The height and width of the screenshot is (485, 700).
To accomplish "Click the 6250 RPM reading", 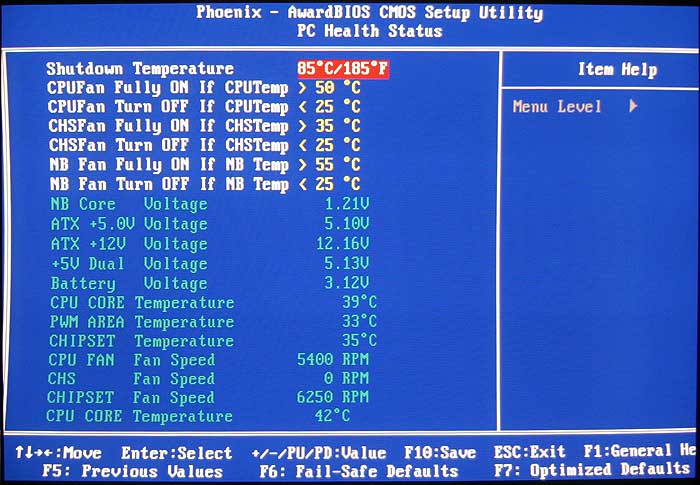I will click(333, 397).
